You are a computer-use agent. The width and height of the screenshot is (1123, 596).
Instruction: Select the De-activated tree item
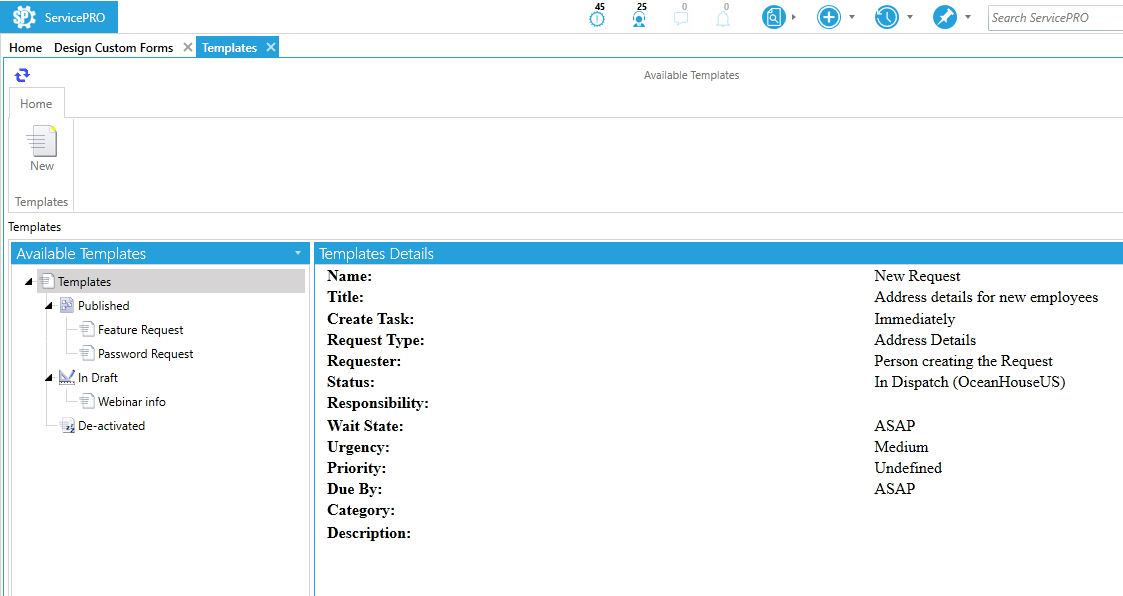(111, 426)
